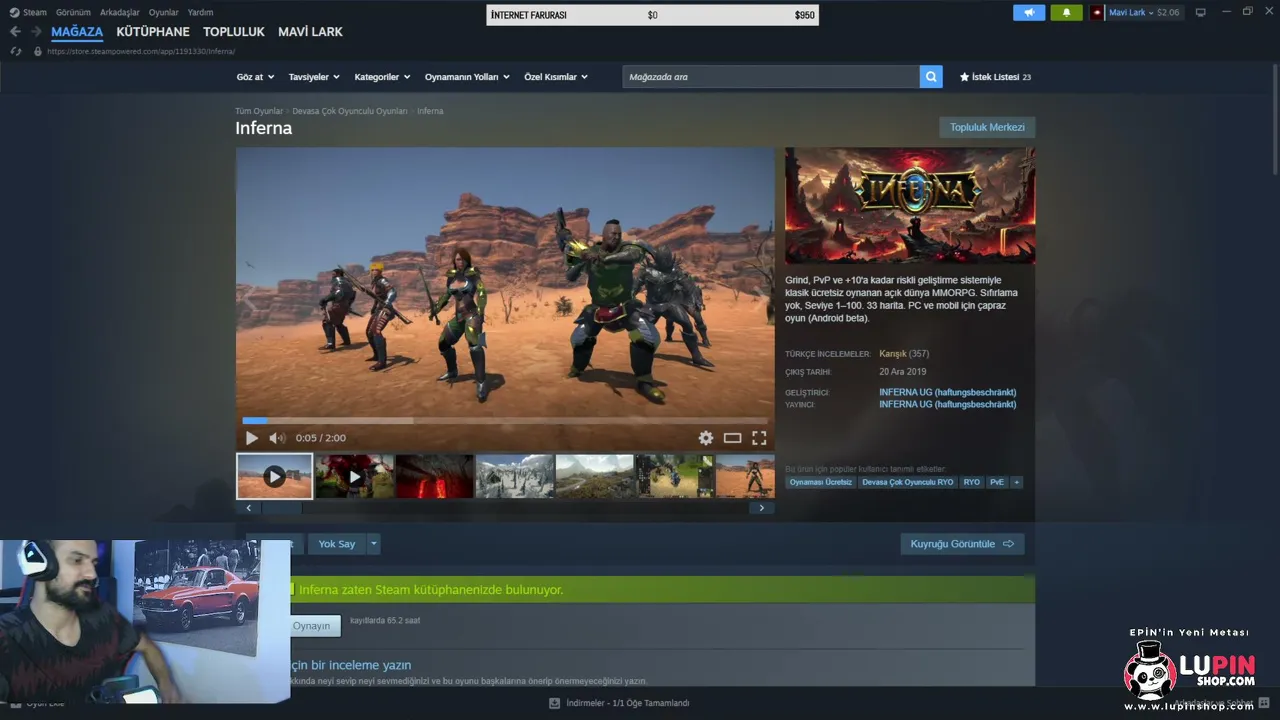Select the RYO tag
The height and width of the screenshot is (720, 1280).
coord(971,482)
